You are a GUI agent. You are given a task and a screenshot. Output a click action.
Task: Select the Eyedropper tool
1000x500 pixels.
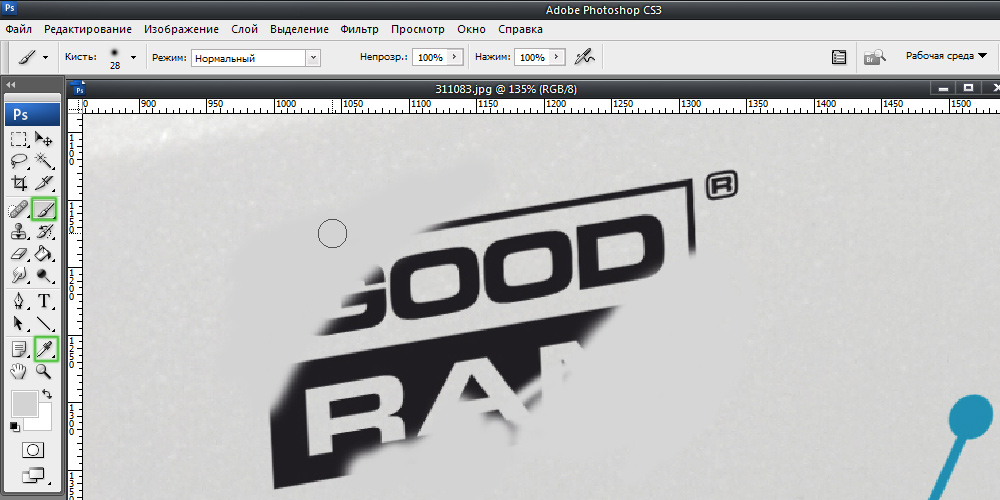(44, 348)
